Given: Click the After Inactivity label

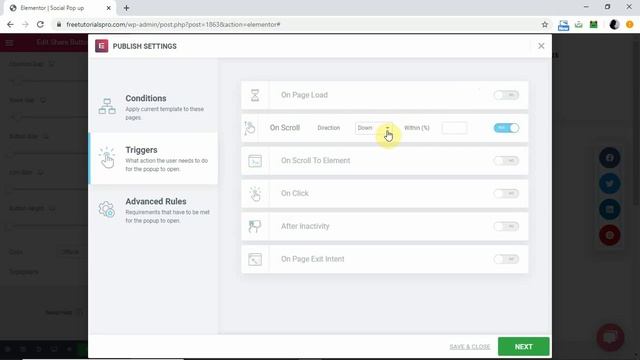Looking at the screenshot, I should click(305, 226).
